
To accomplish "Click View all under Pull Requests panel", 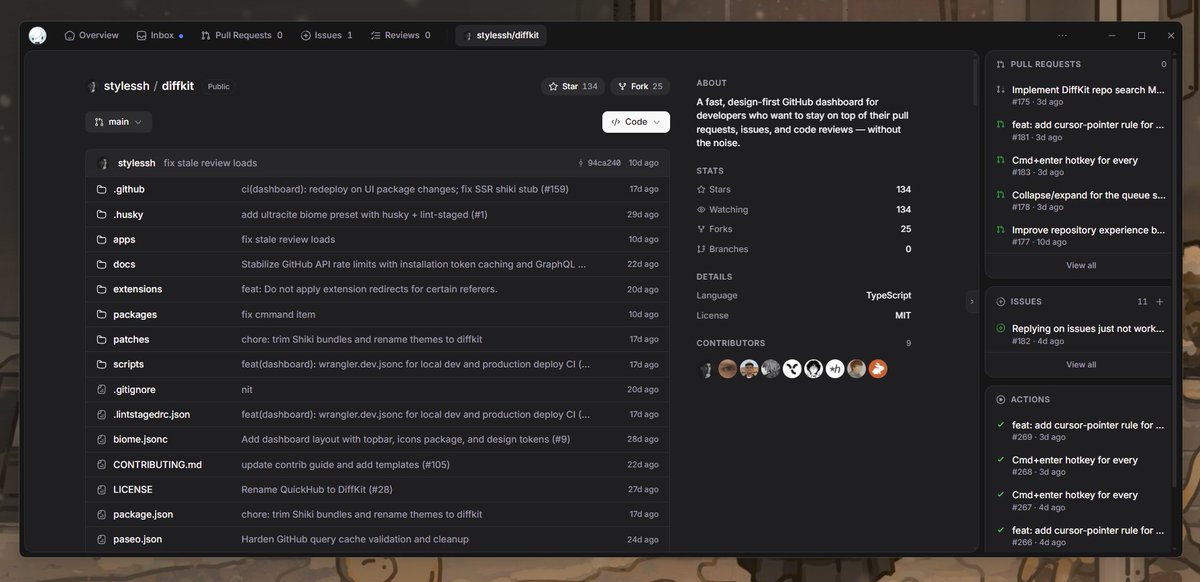I will [1081, 265].
